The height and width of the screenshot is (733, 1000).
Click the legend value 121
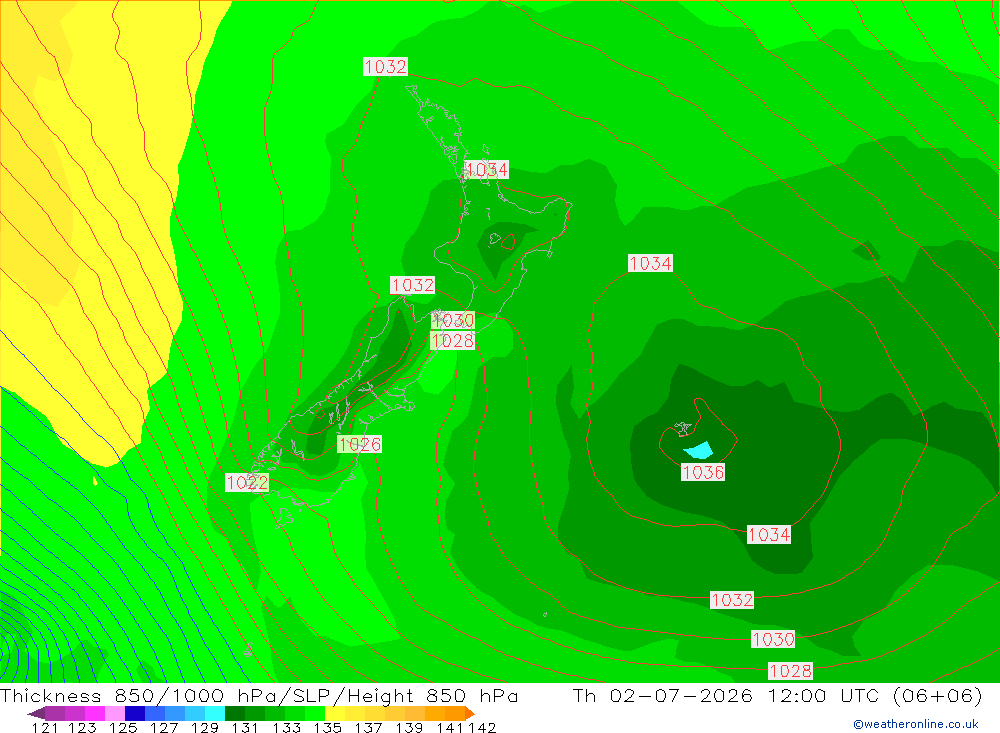[x=45, y=727]
